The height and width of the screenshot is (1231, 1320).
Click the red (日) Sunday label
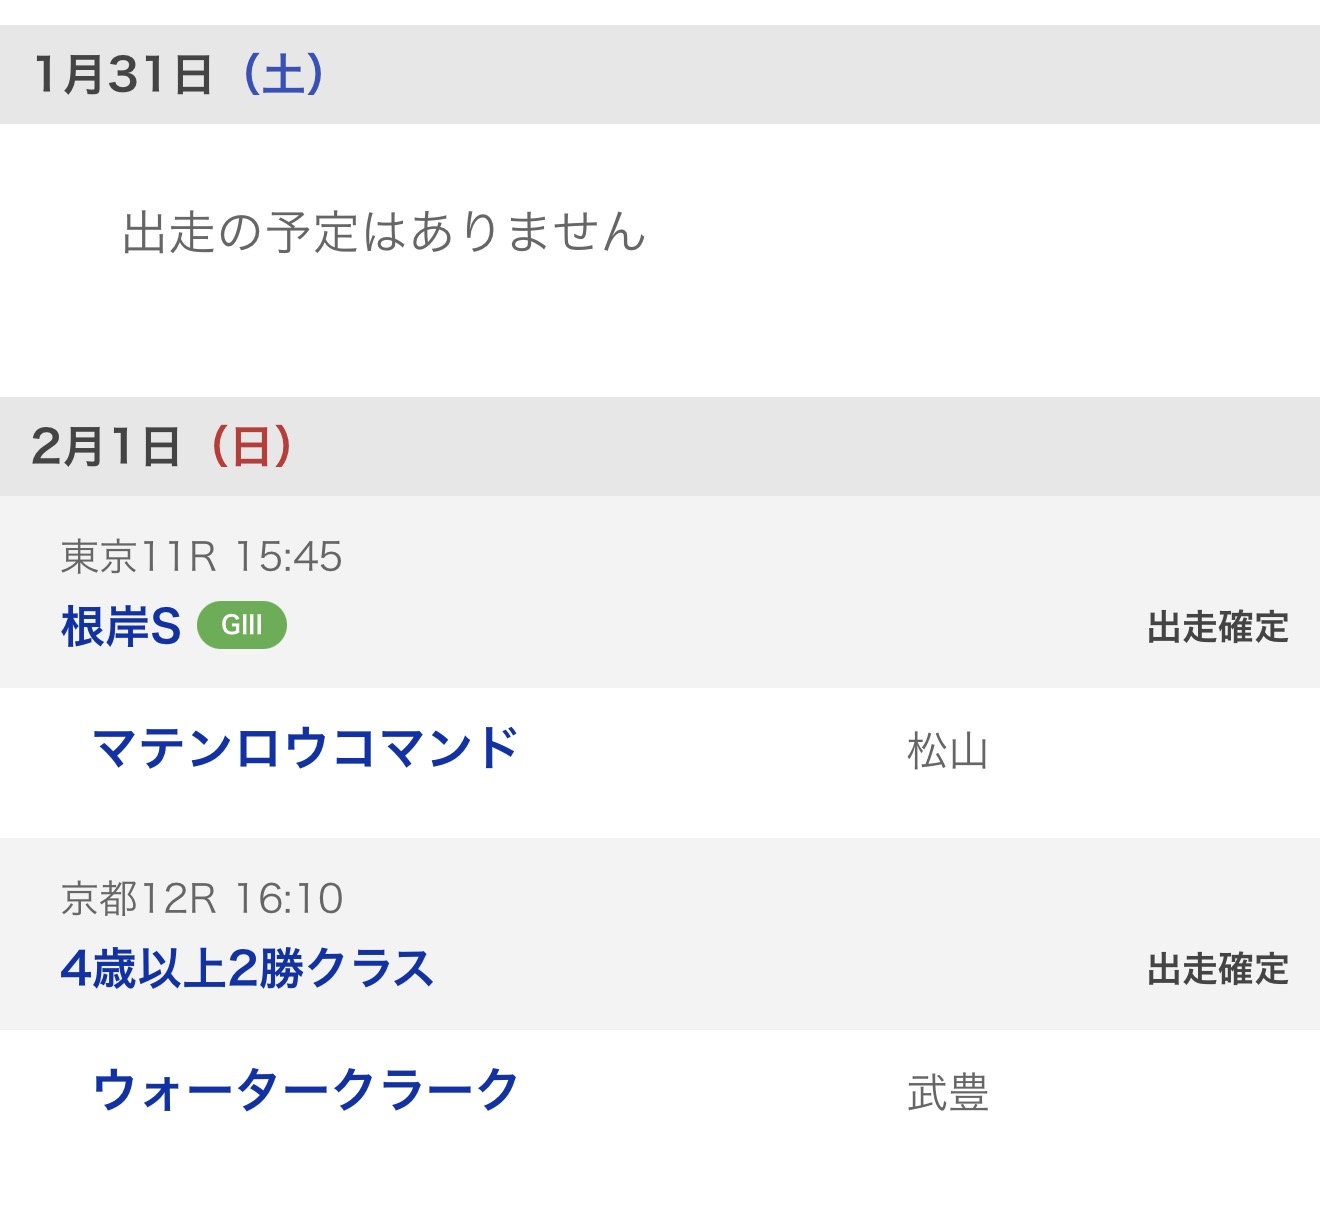[251, 446]
